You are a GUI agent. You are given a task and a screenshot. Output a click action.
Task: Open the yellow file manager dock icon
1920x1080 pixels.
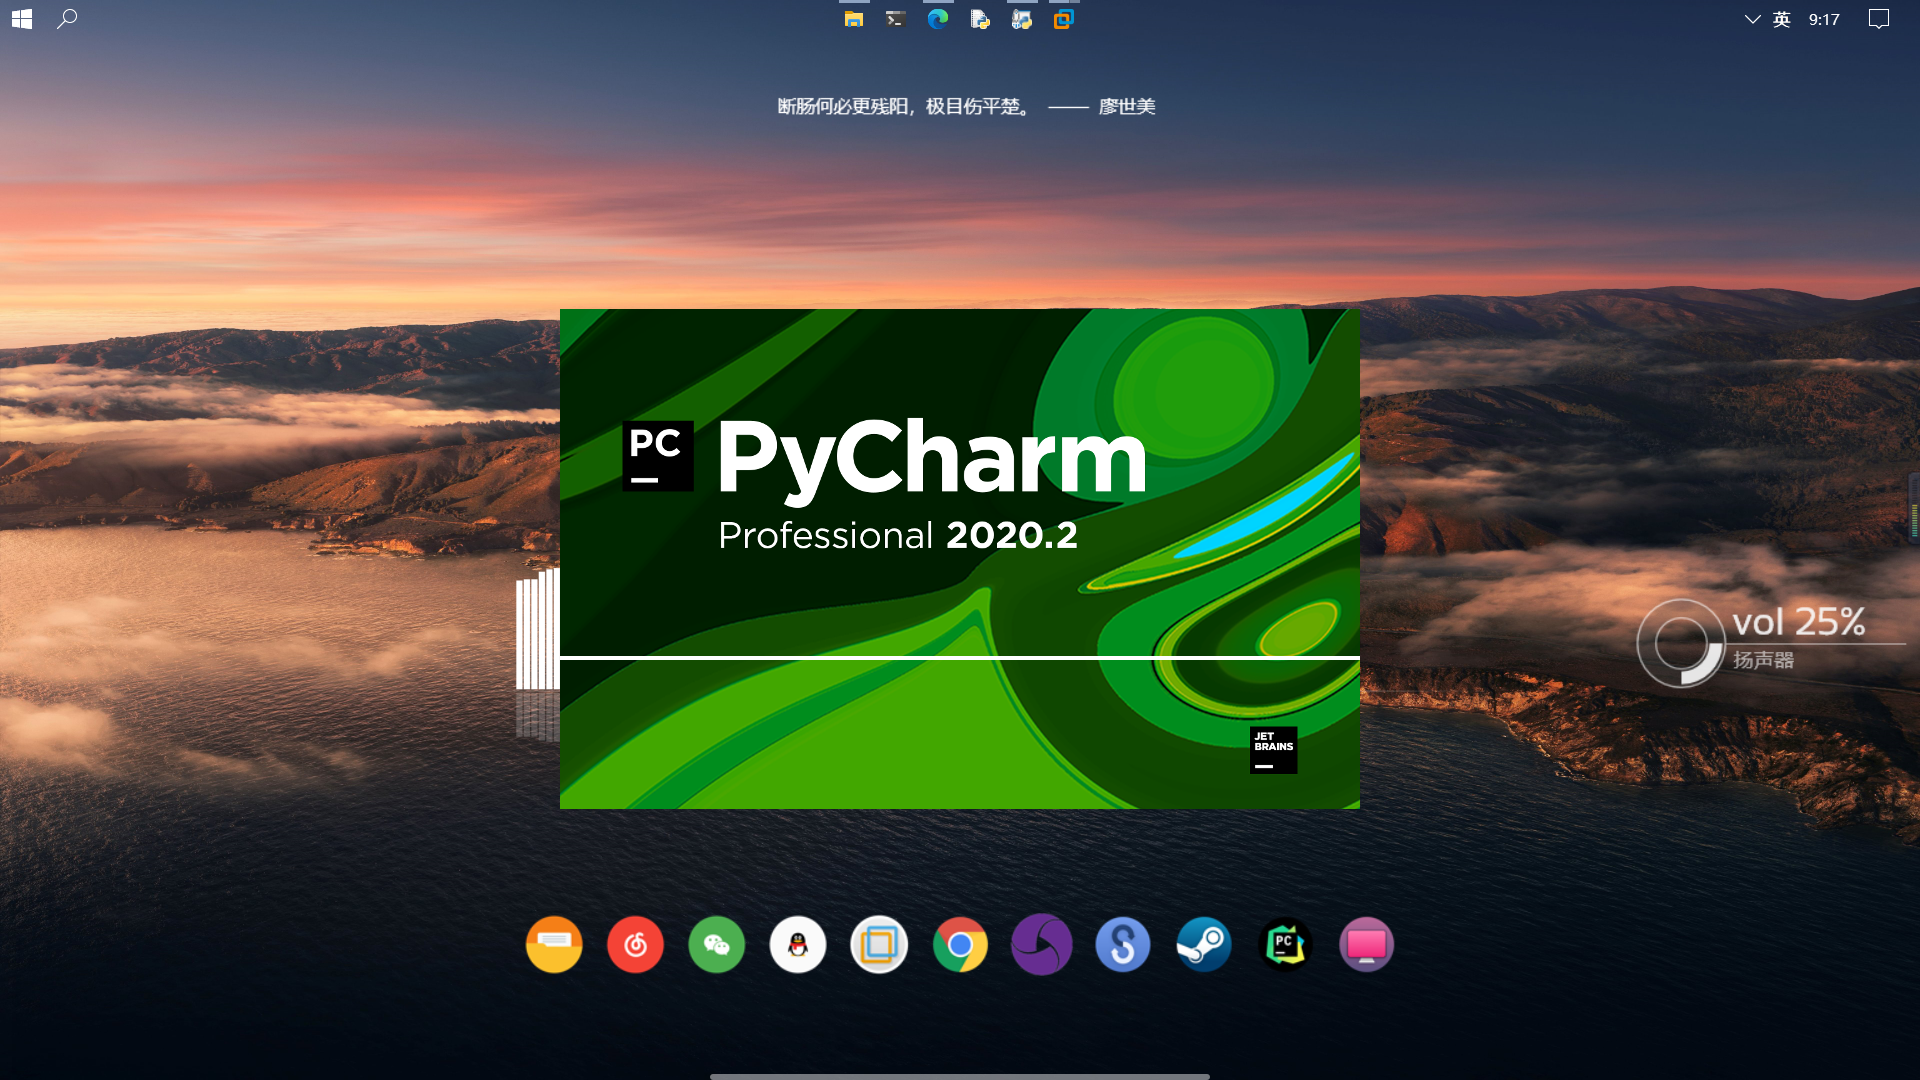(554, 944)
